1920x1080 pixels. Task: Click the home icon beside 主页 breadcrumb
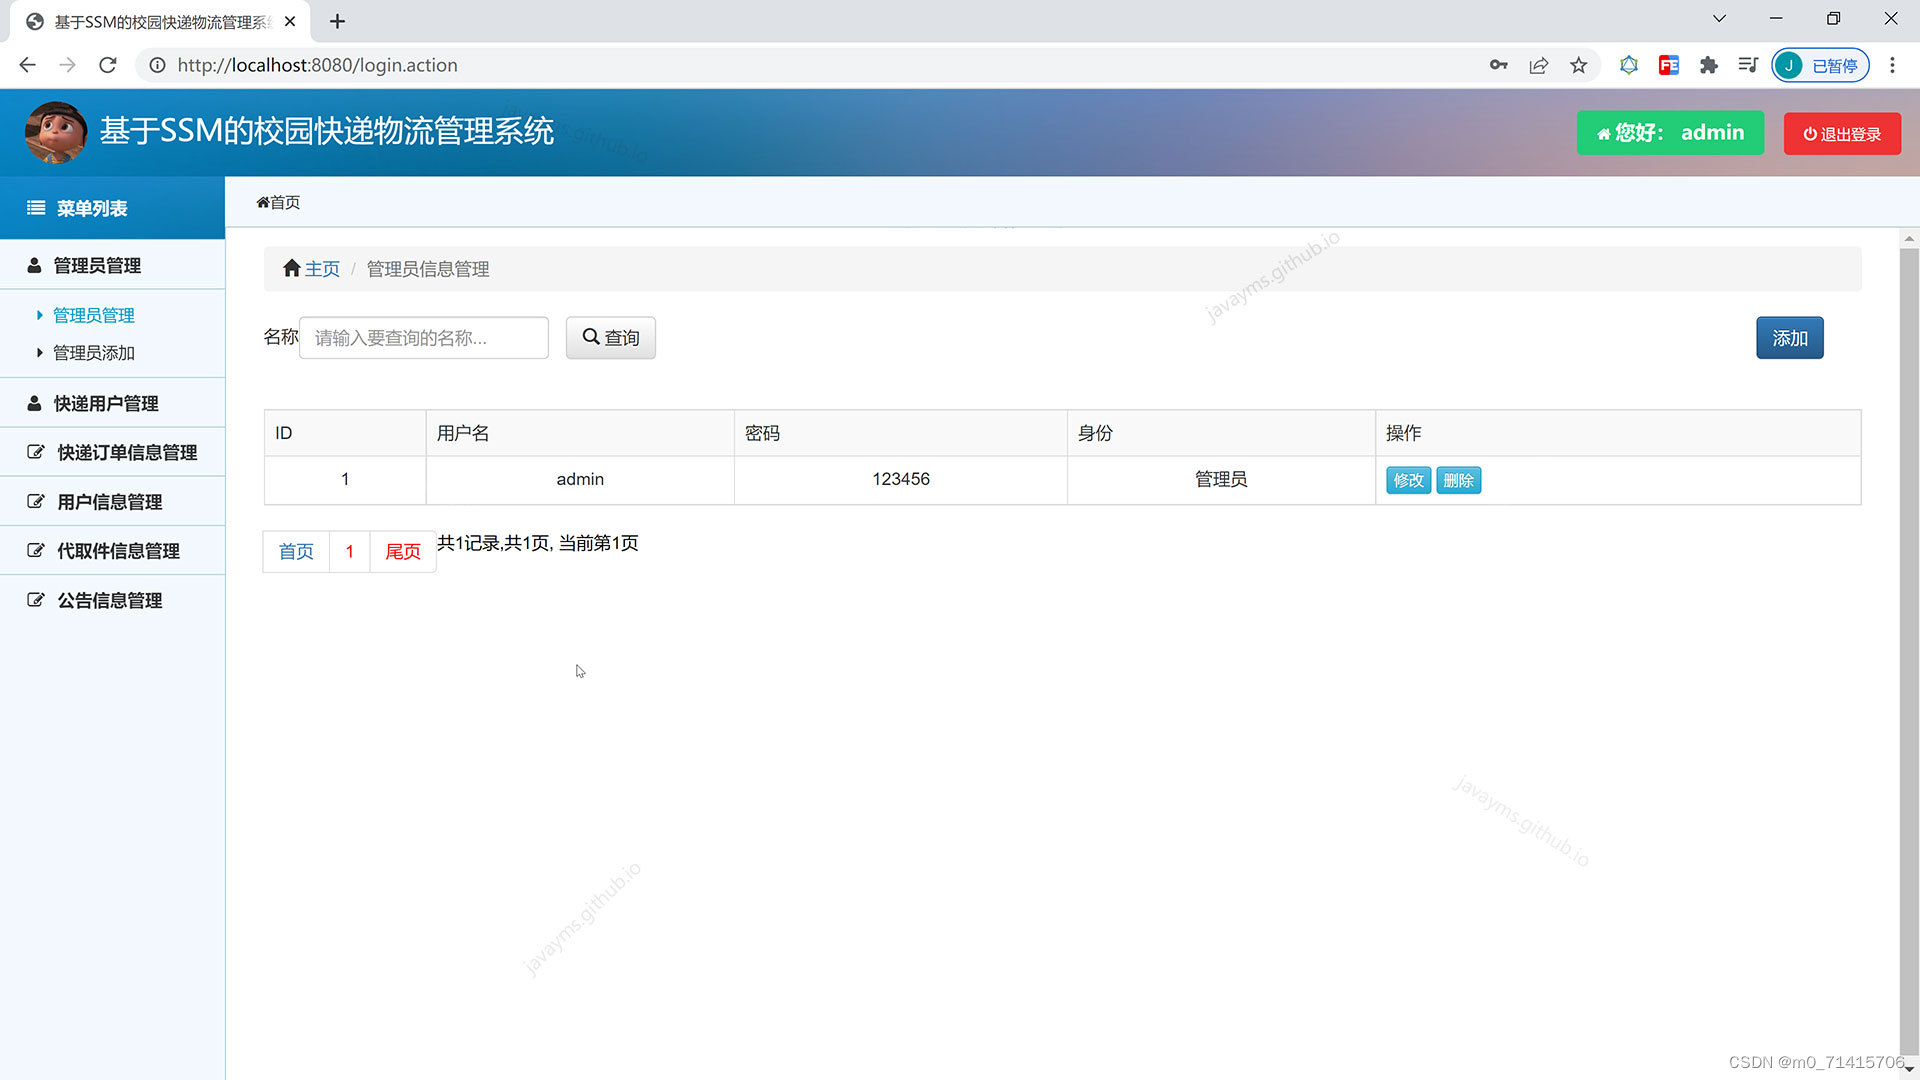click(291, 268)
